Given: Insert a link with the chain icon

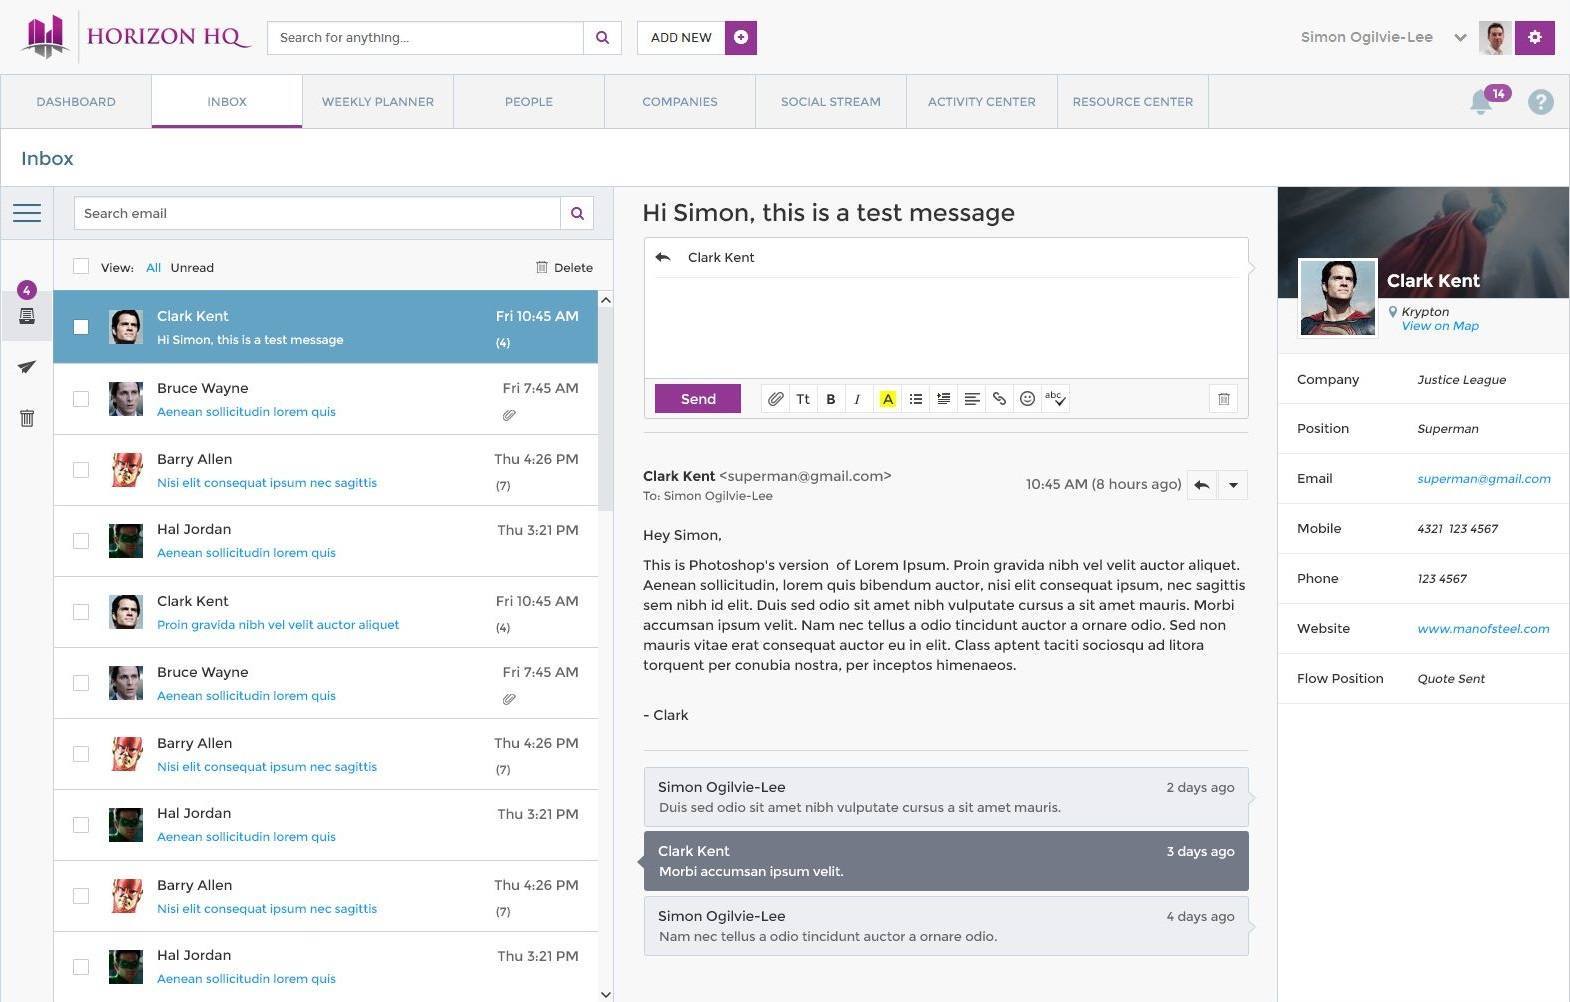Looking at the screenshot, I should pyautogui.click(x=999, y=399).
